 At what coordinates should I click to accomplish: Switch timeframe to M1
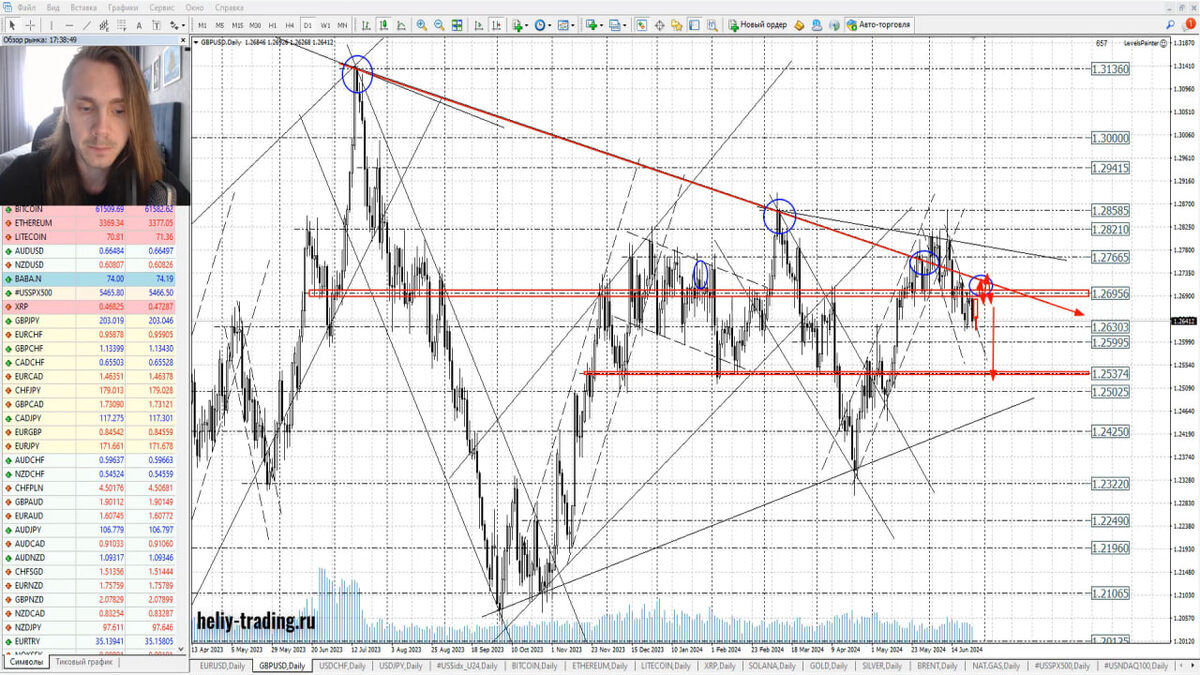coord(202,24)
